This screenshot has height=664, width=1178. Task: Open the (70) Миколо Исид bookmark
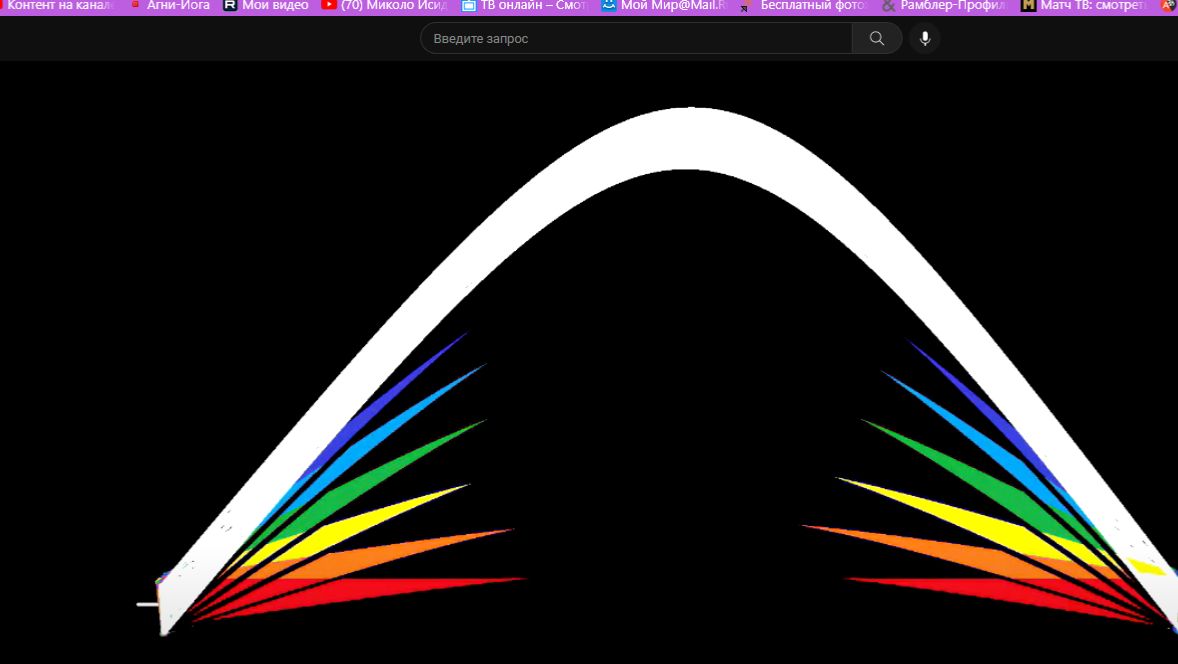pos(394,5)
